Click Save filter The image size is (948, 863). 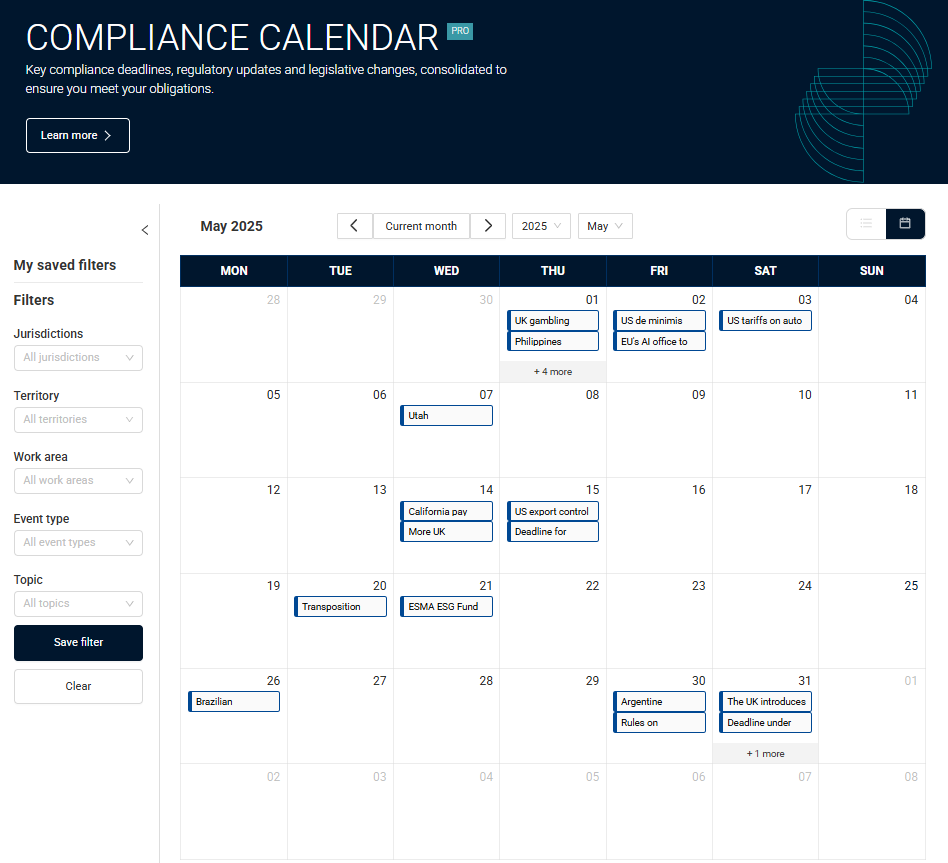(78, 643)
